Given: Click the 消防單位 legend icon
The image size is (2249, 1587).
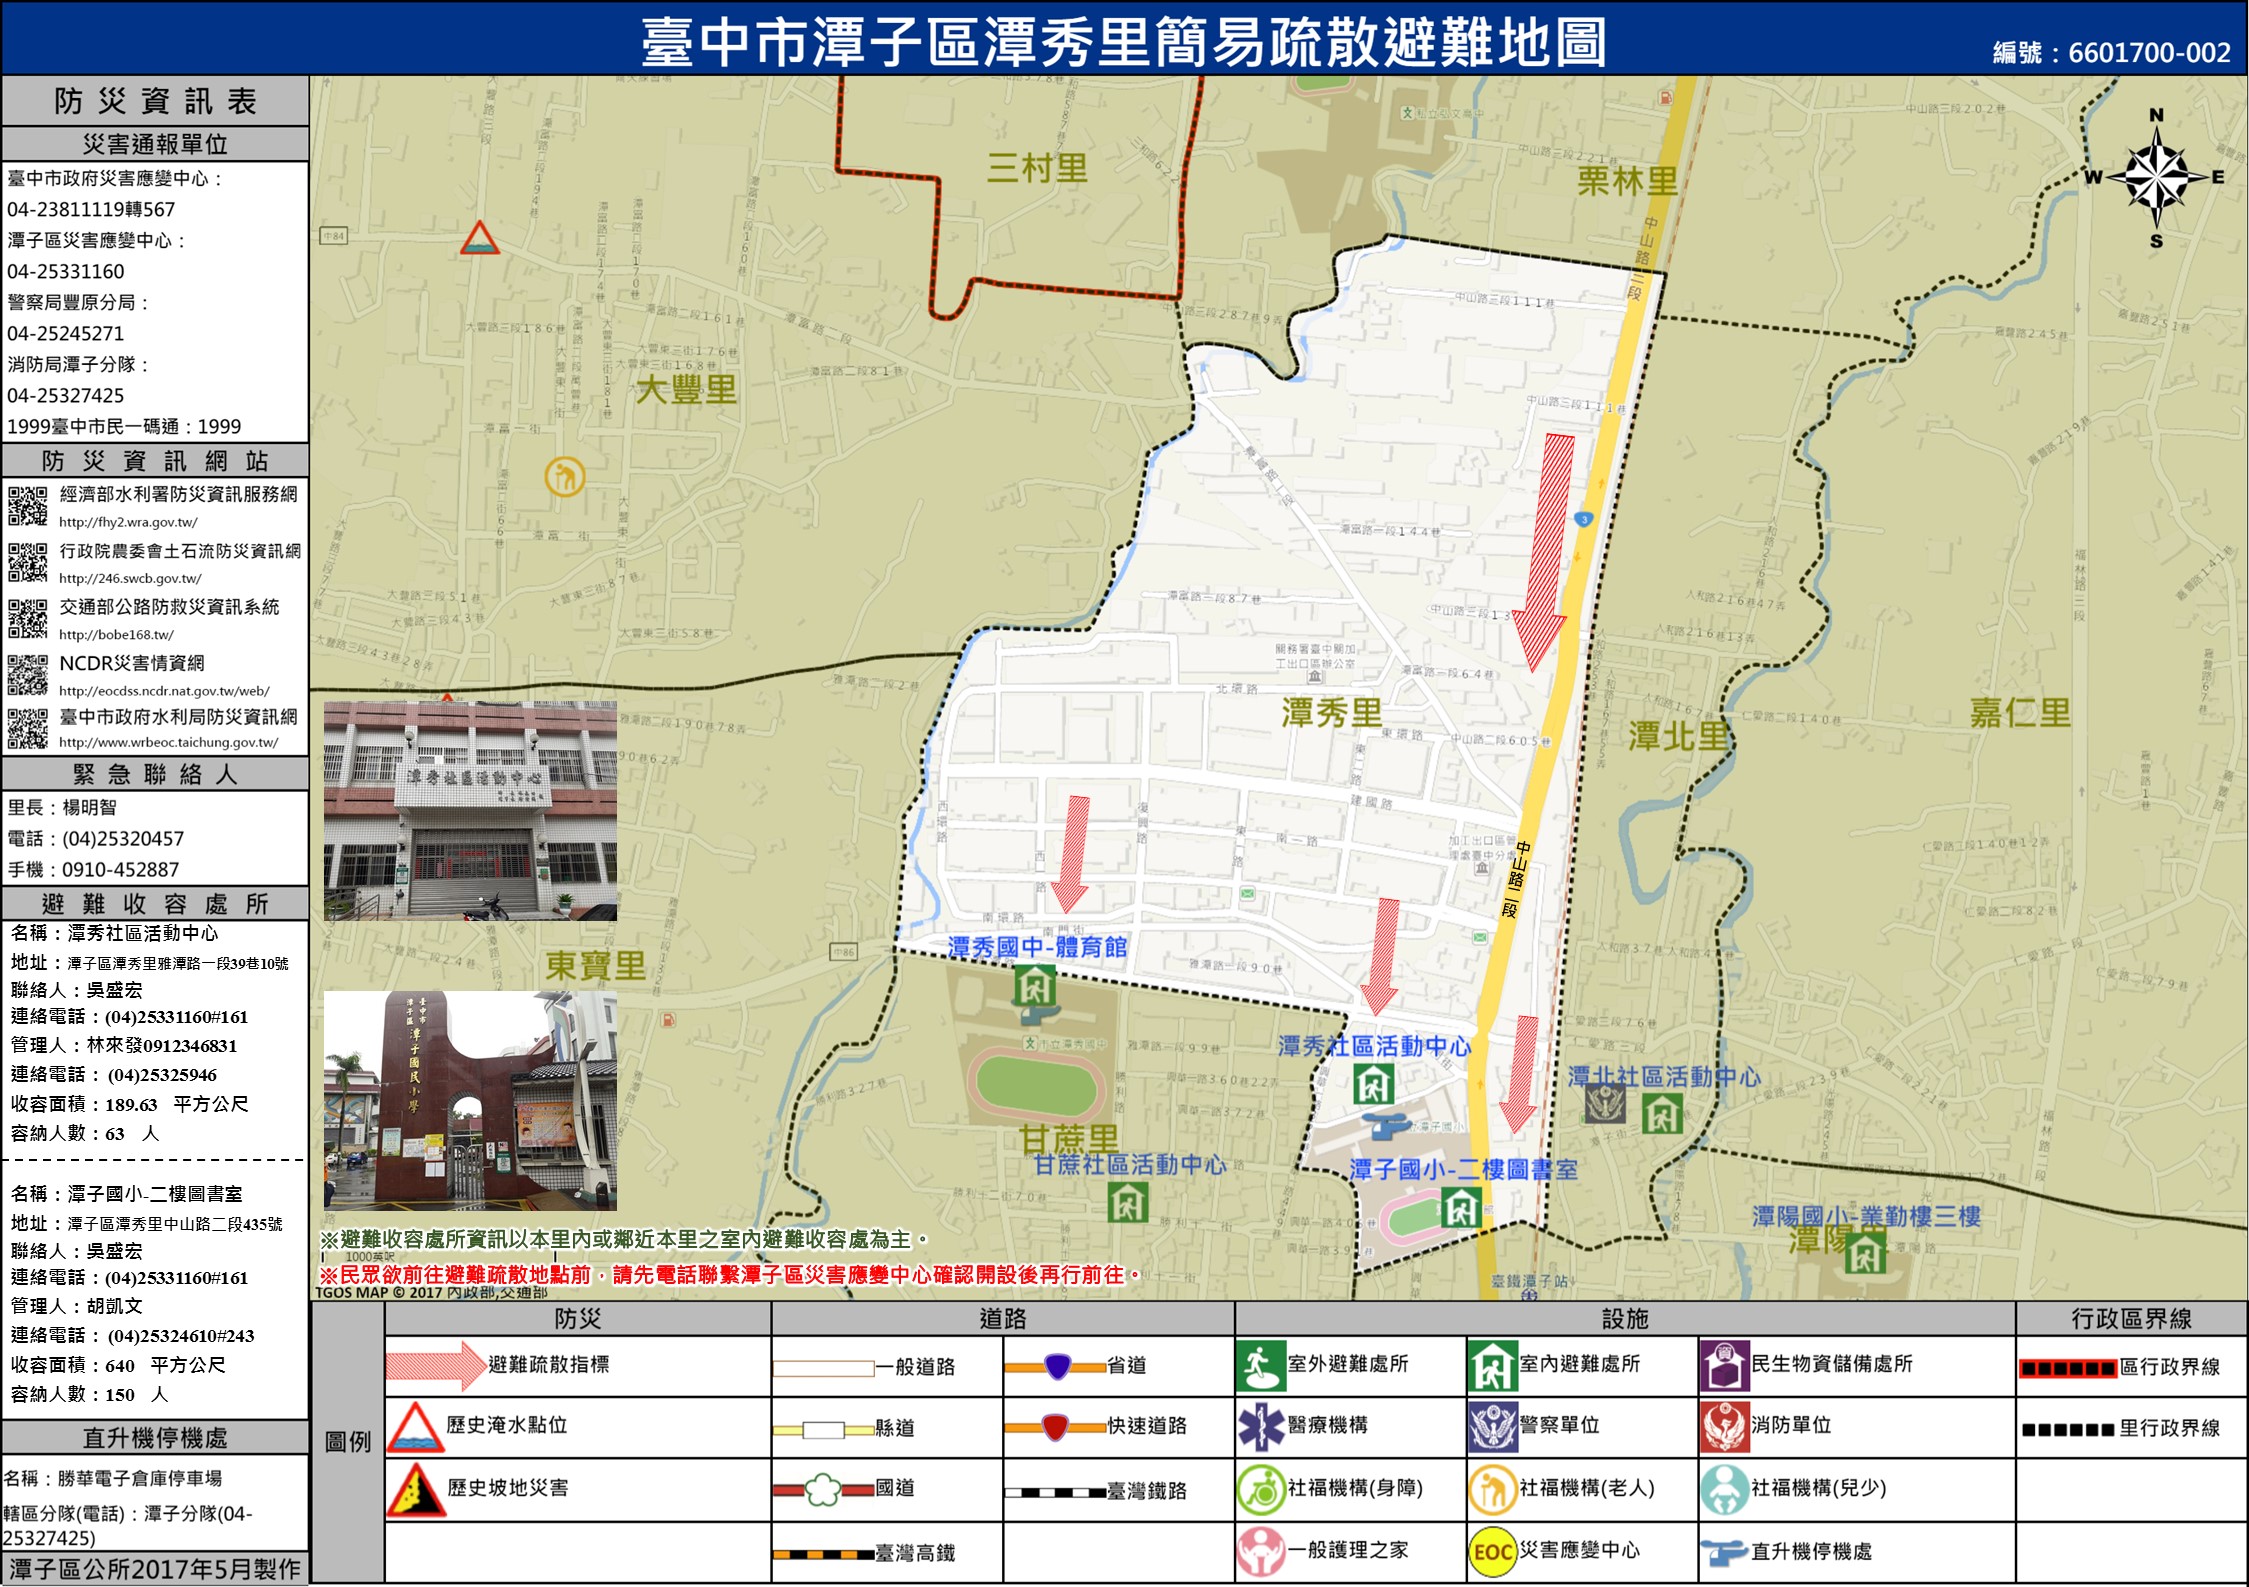Looking at the screenshot, I should click(x=1724, y=1427).
